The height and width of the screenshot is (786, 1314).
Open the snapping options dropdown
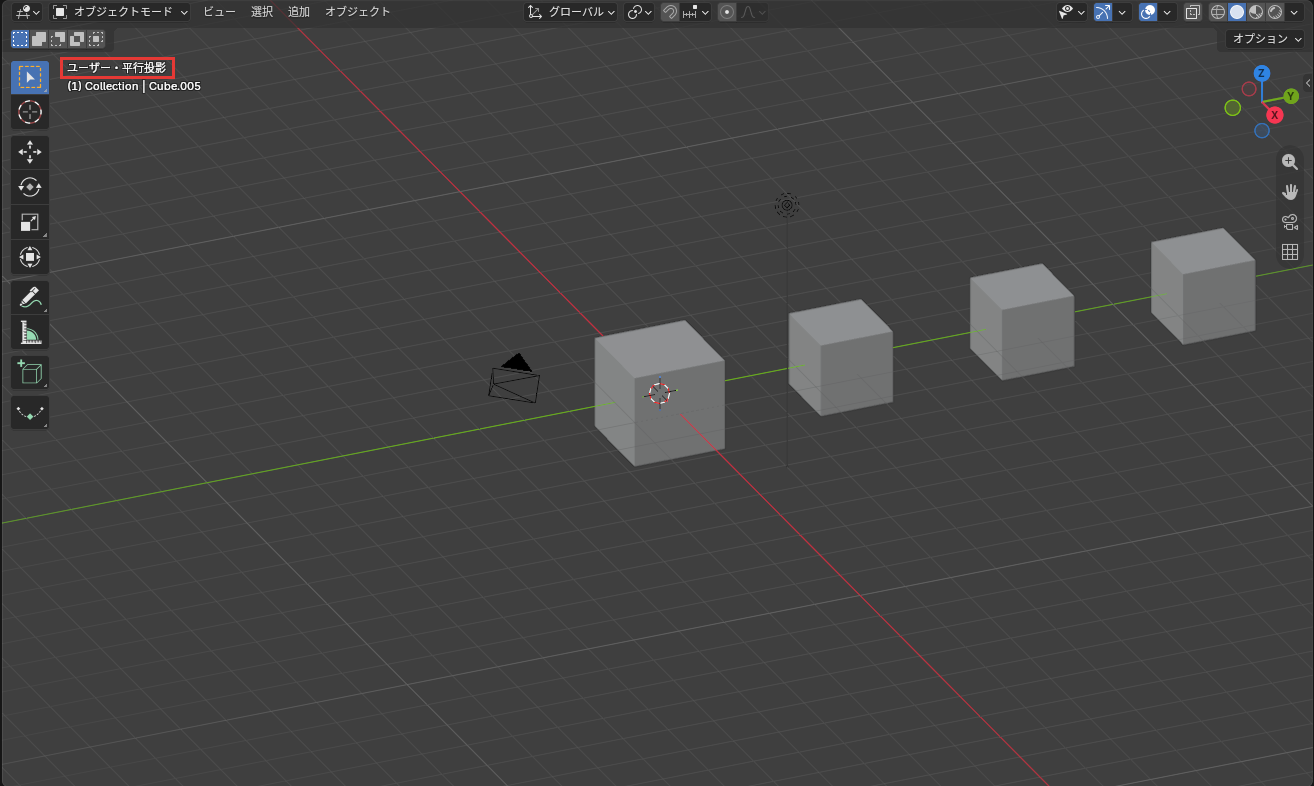pos(696,12)
